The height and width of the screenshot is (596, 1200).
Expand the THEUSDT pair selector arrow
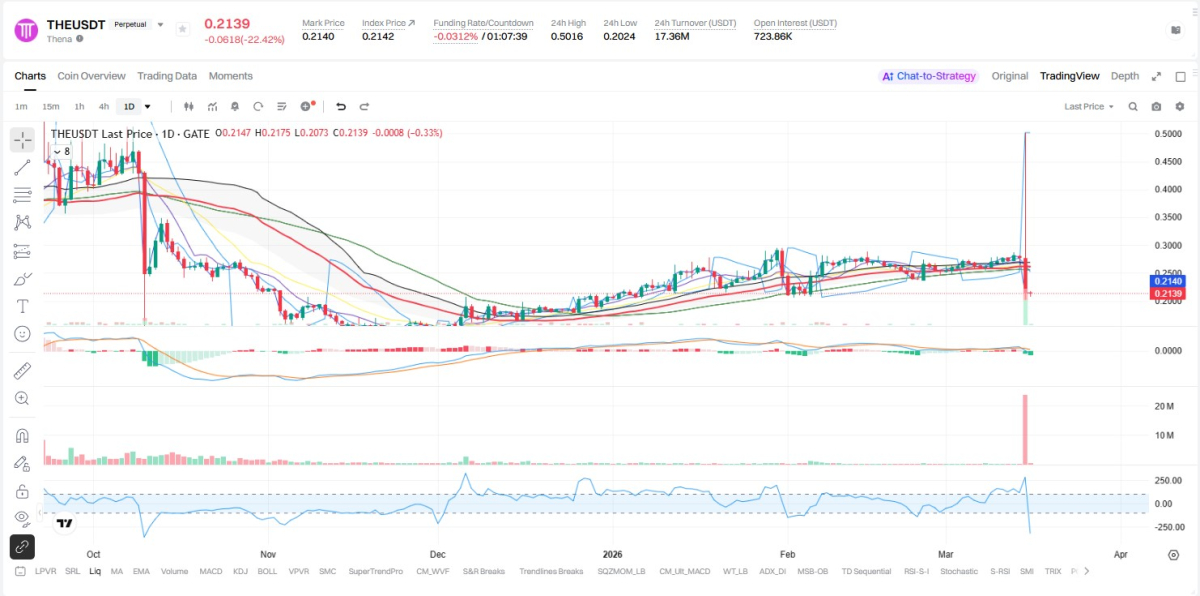pyautogui.click(x=160, y=25)
